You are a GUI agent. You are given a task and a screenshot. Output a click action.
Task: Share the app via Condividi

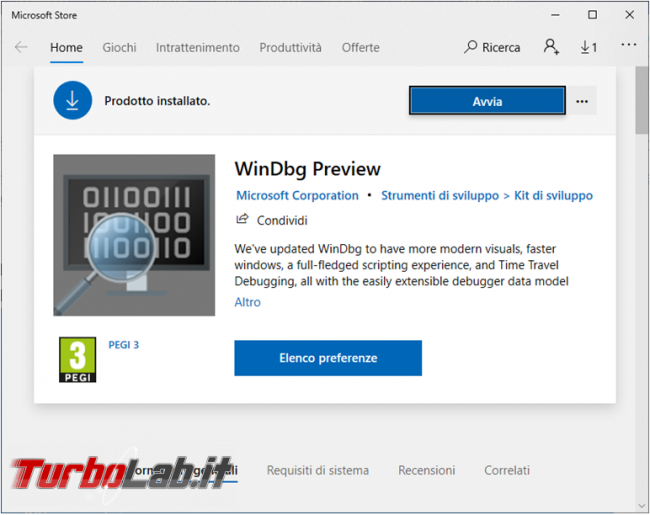(x=272, y=220)
